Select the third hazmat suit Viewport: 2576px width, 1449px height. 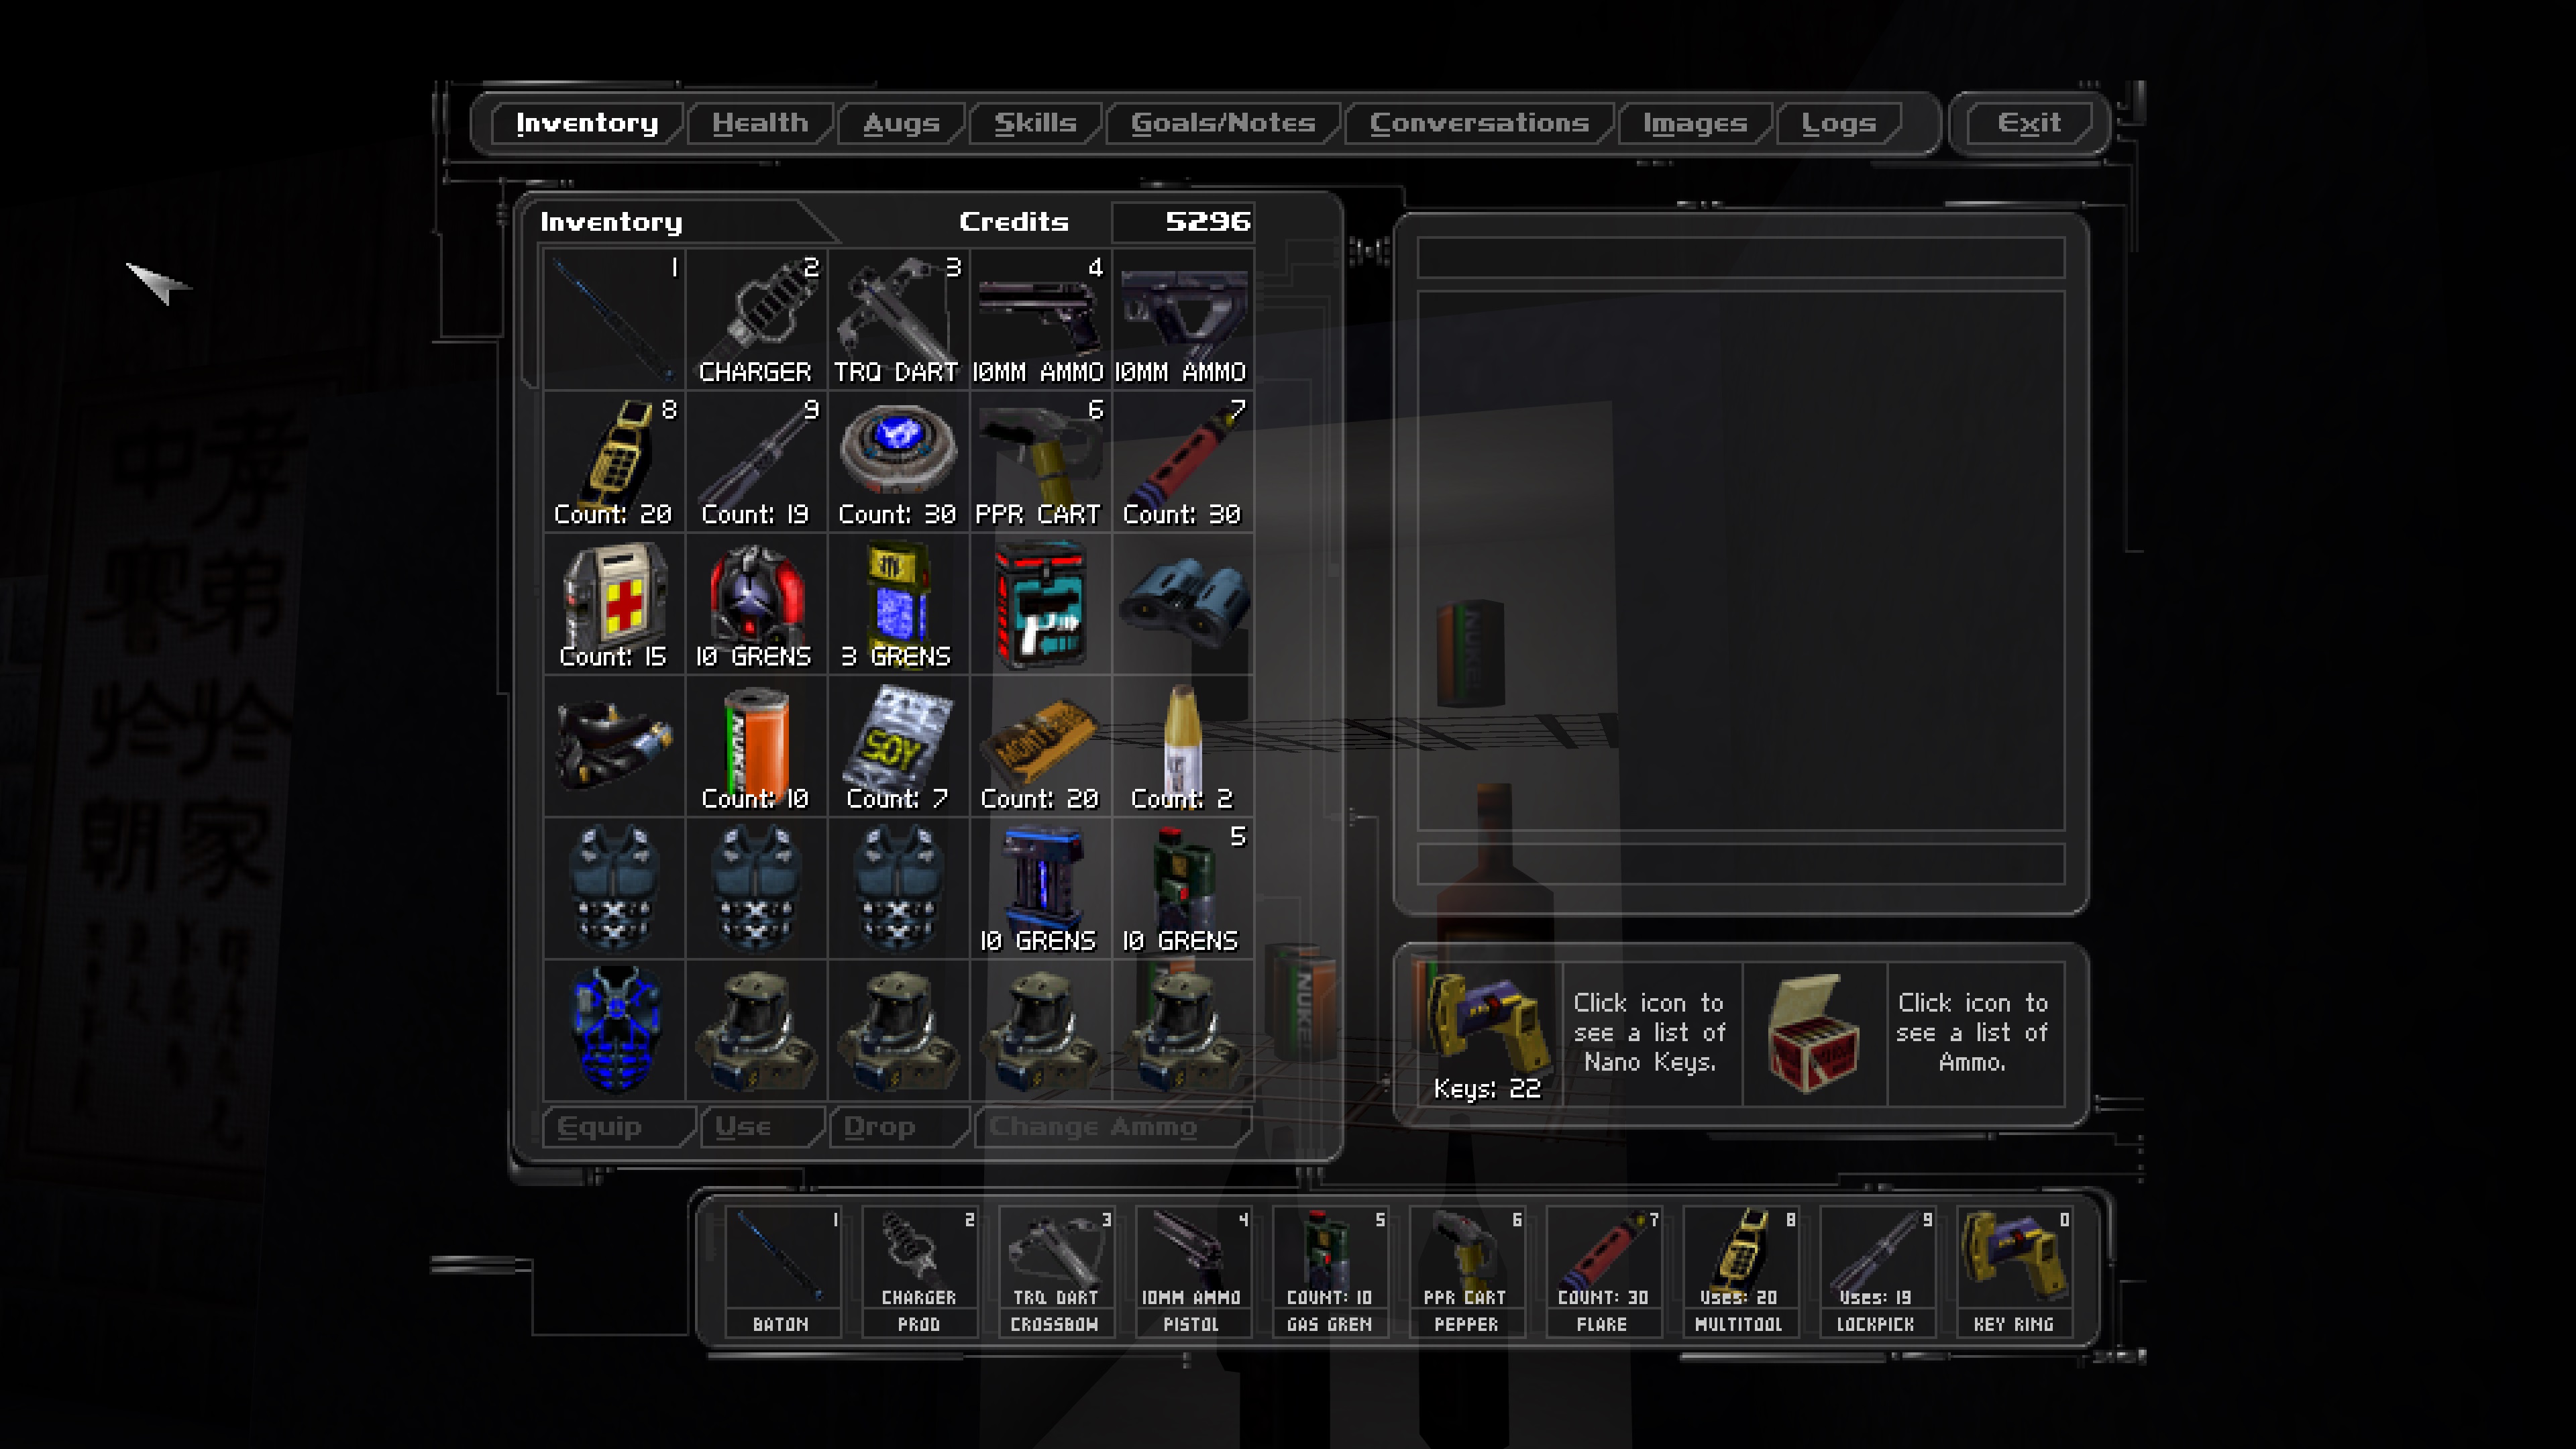coord(1040,1030)
